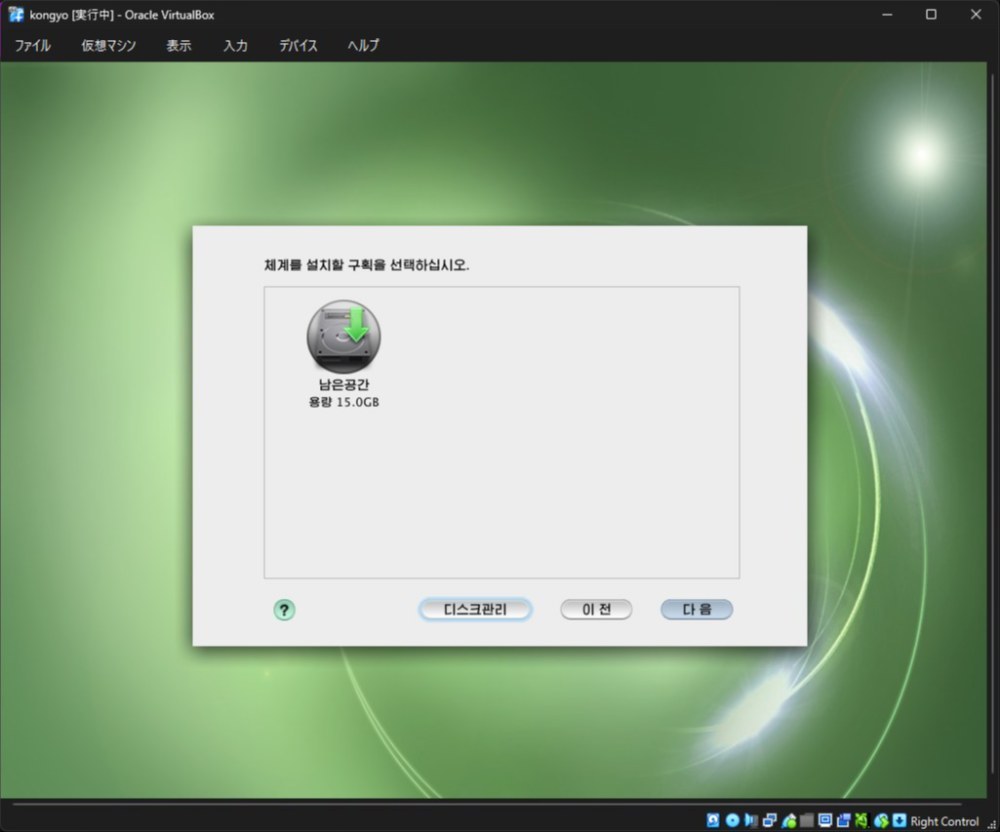Click the green virtualization features status icon
The height and width of the screenshot is (832, 1000).
click(862, 821)
